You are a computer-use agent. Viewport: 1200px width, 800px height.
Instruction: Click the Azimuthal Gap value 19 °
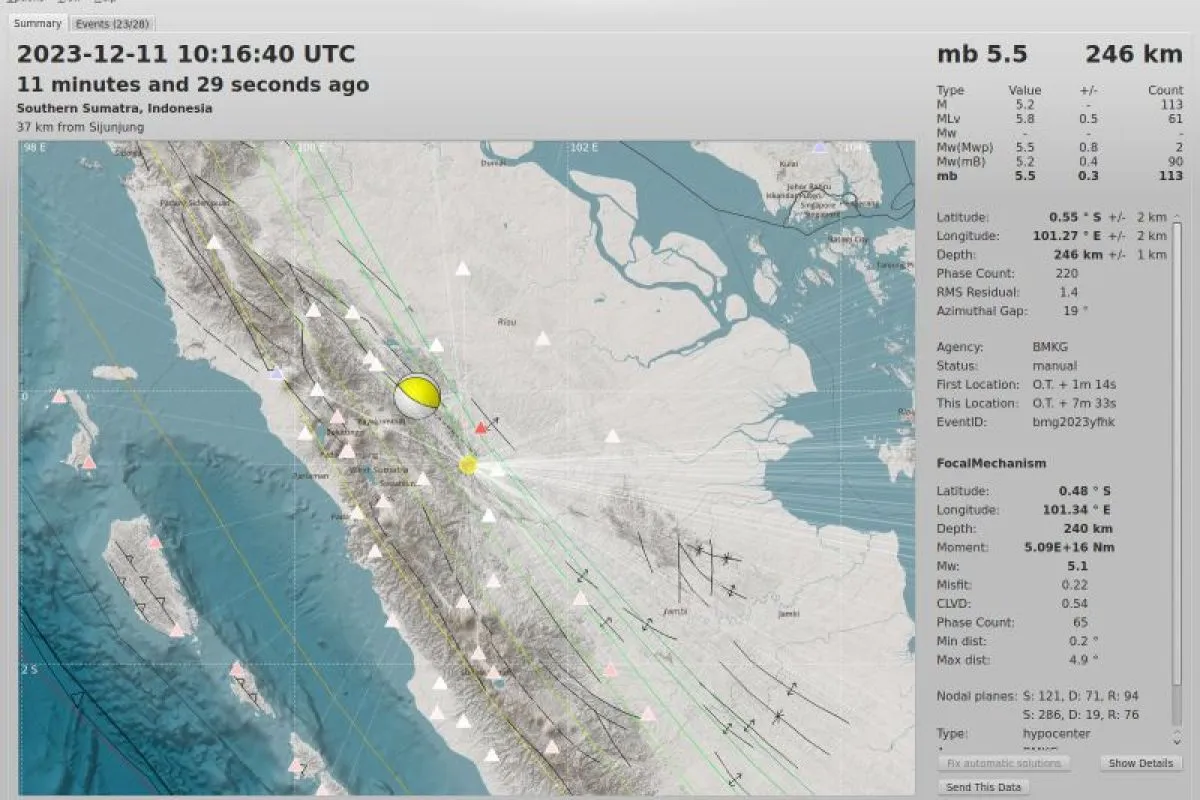(1076, 311)
